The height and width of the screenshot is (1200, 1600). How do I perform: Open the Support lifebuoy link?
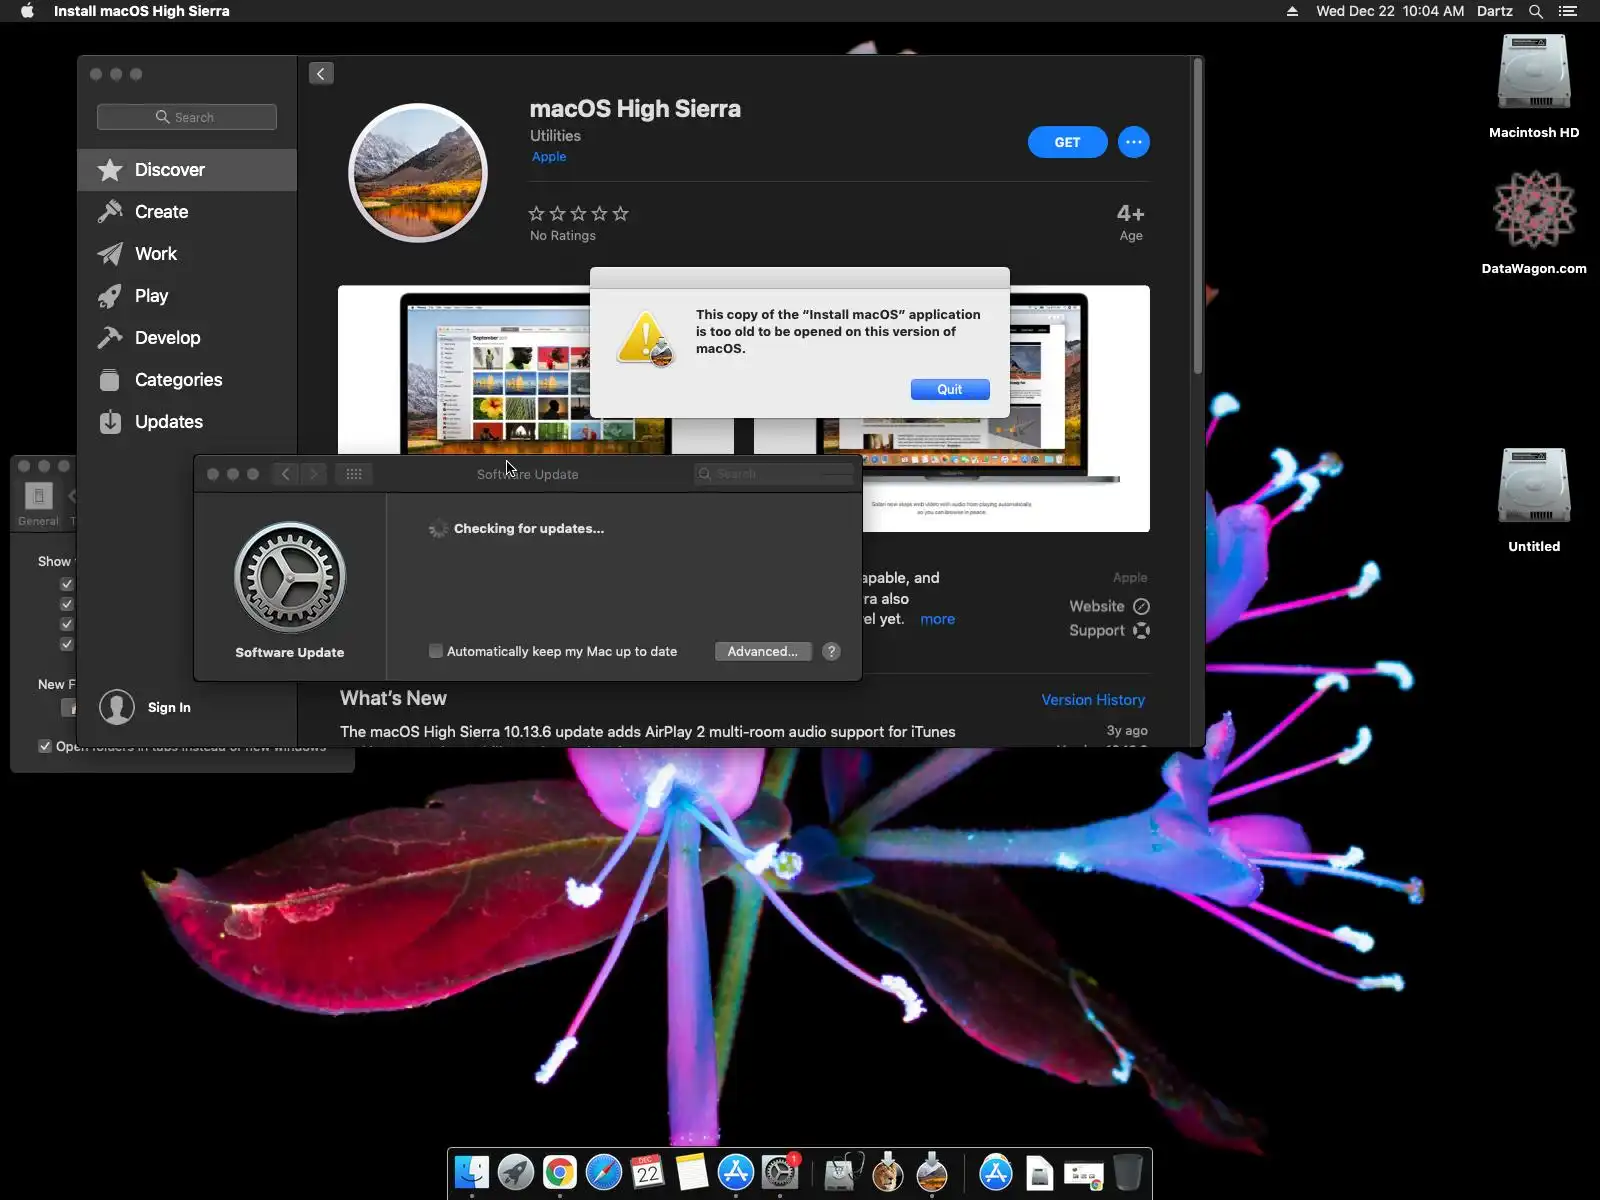1109,631
